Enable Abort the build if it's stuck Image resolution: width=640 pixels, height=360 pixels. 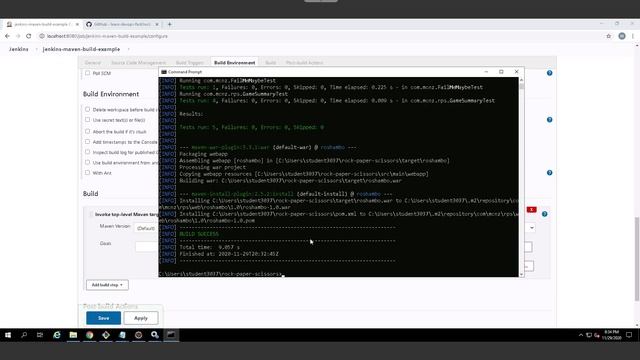[87, 131]
